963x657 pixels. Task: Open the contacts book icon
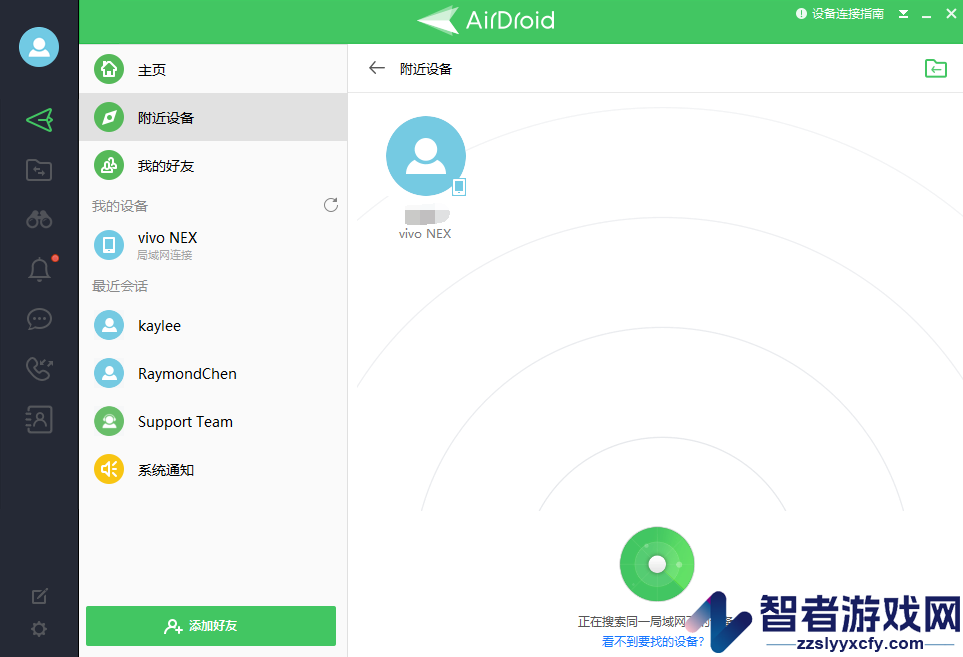[x=39, y=419]
